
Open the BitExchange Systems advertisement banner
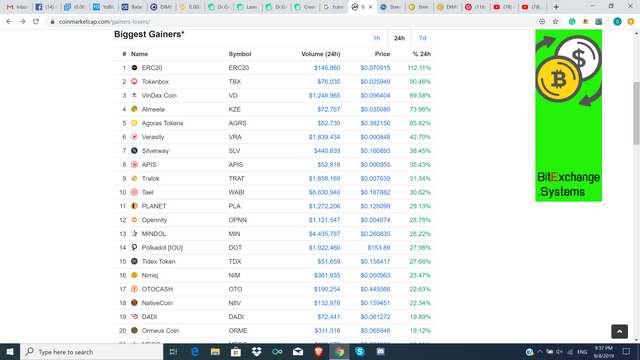(569, 116)
